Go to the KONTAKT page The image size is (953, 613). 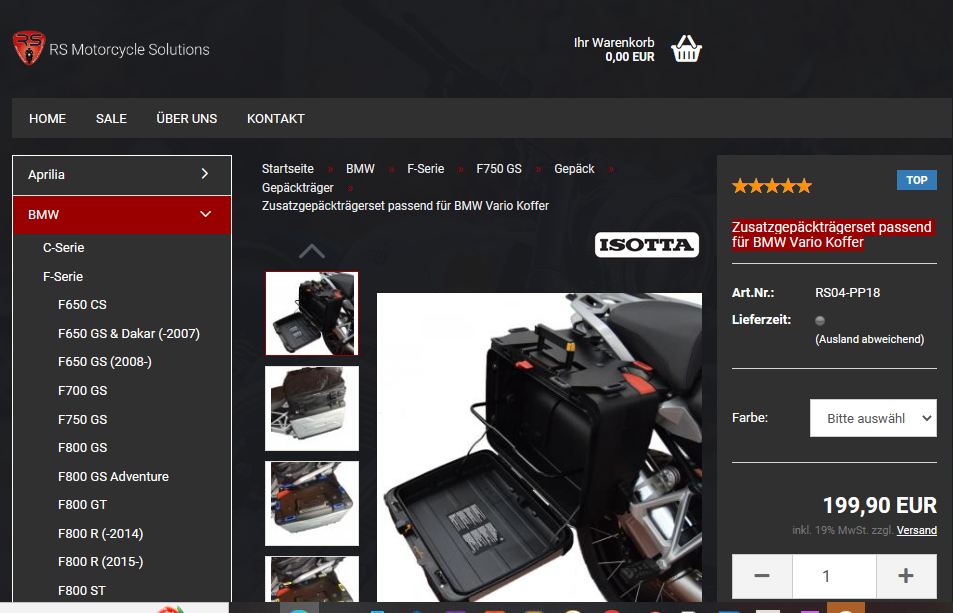[275, 118]
